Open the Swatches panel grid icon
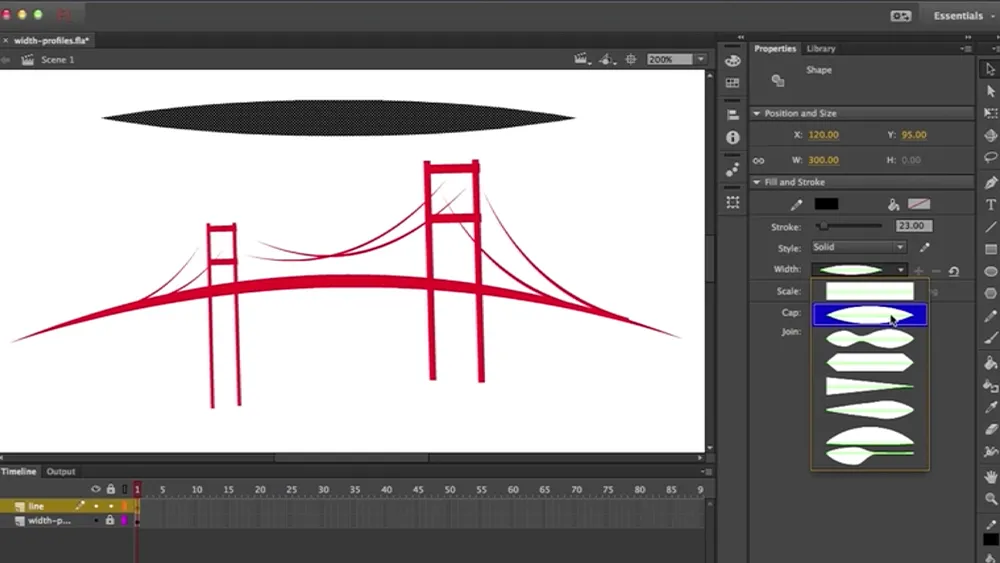This screenshot has width=1000, height=563. point(733,83)
